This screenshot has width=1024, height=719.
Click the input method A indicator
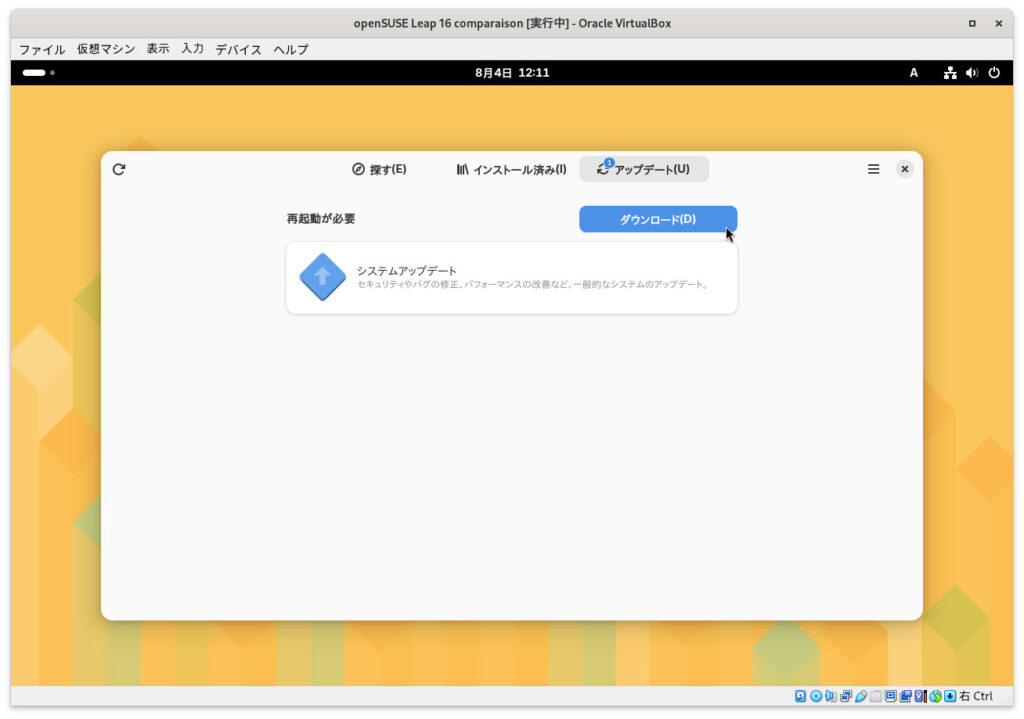point(914,72)
